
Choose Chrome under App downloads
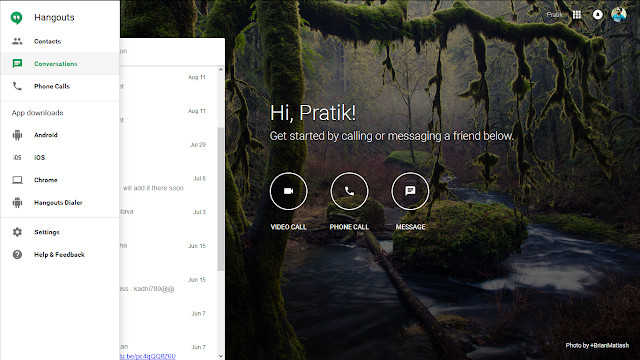pos(60,180)
